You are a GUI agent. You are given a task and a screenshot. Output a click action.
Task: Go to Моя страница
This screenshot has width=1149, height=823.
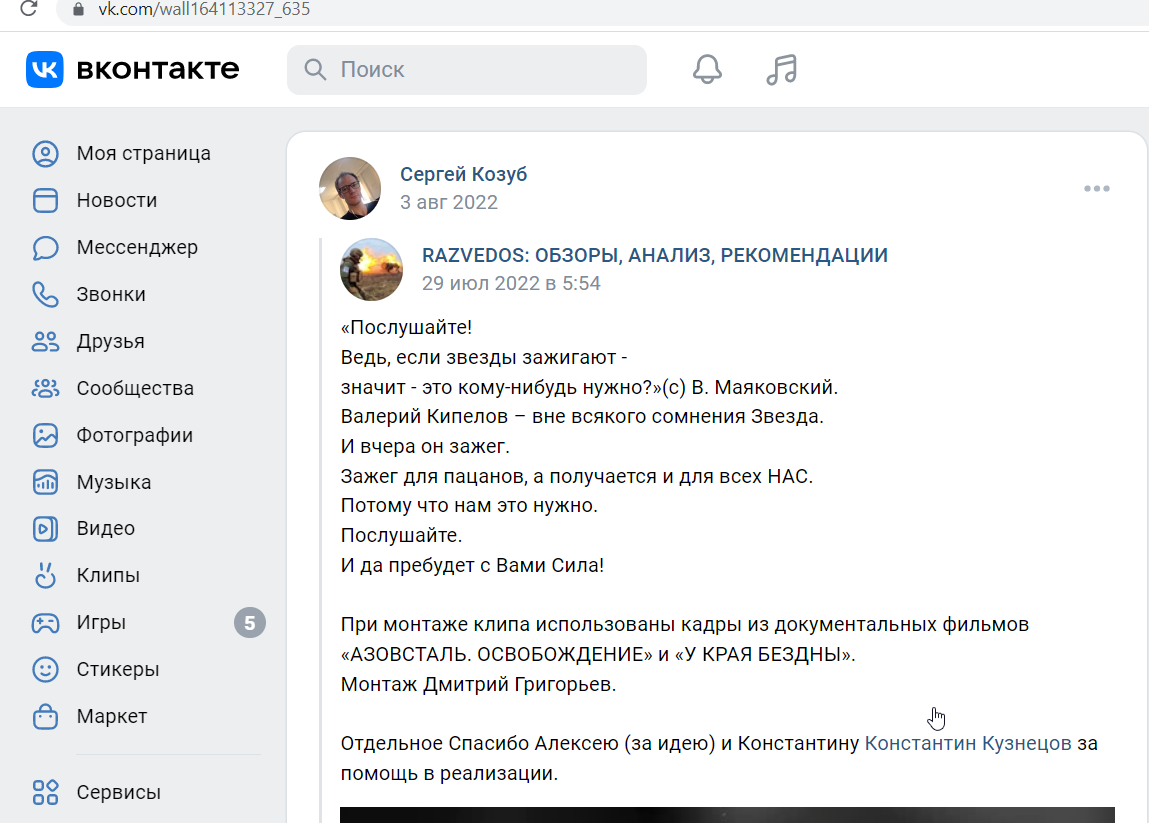(144, 154)
